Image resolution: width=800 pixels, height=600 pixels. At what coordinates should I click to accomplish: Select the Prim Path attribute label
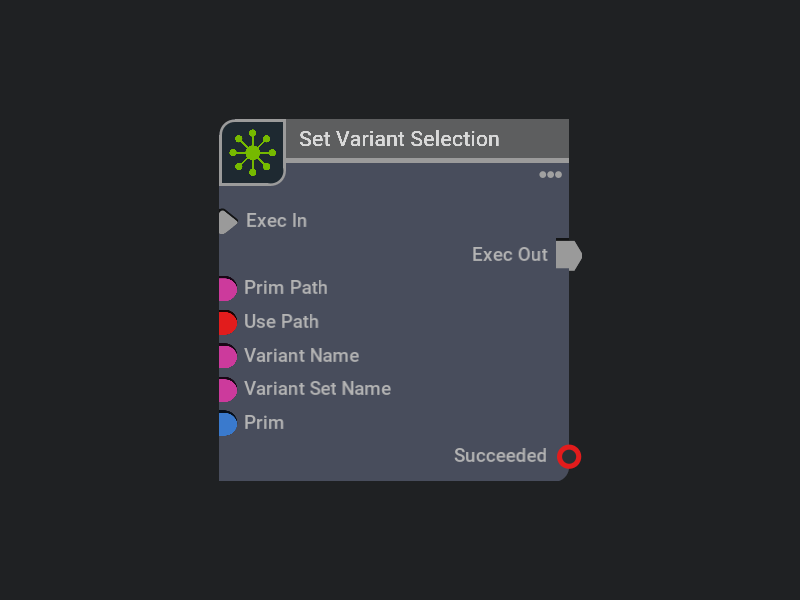pos(285,288)
